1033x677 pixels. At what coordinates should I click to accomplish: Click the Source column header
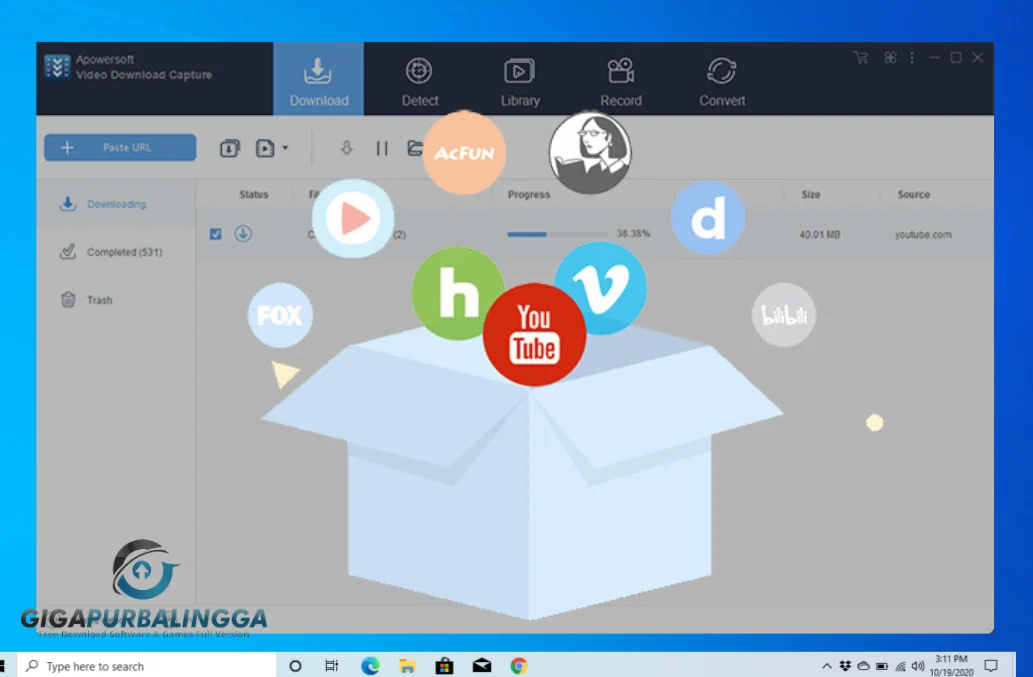913,194
